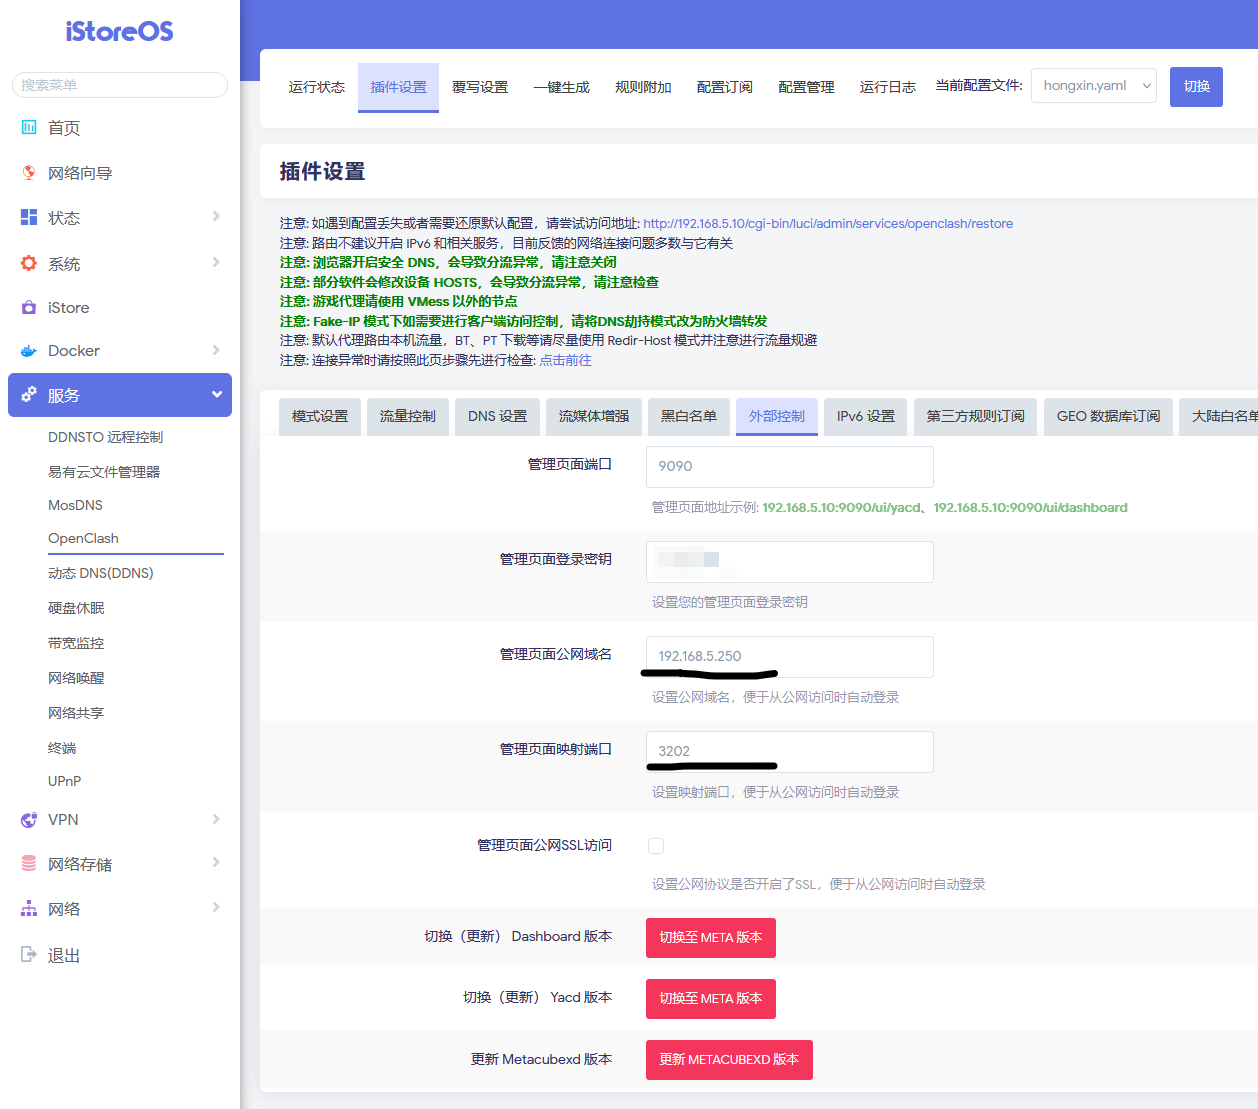The height and width of the screenshot is (1109, 1258).
Task: Expand the VPN menu chevron
Action: (x=216, y=819)
